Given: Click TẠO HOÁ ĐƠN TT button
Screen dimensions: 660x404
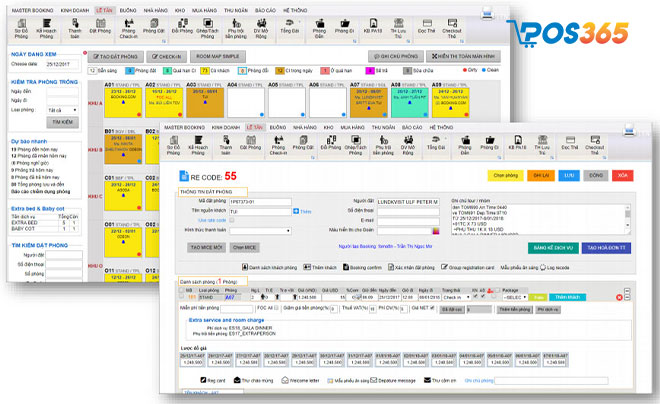Looking at the screenshot, I should (606, 248).
